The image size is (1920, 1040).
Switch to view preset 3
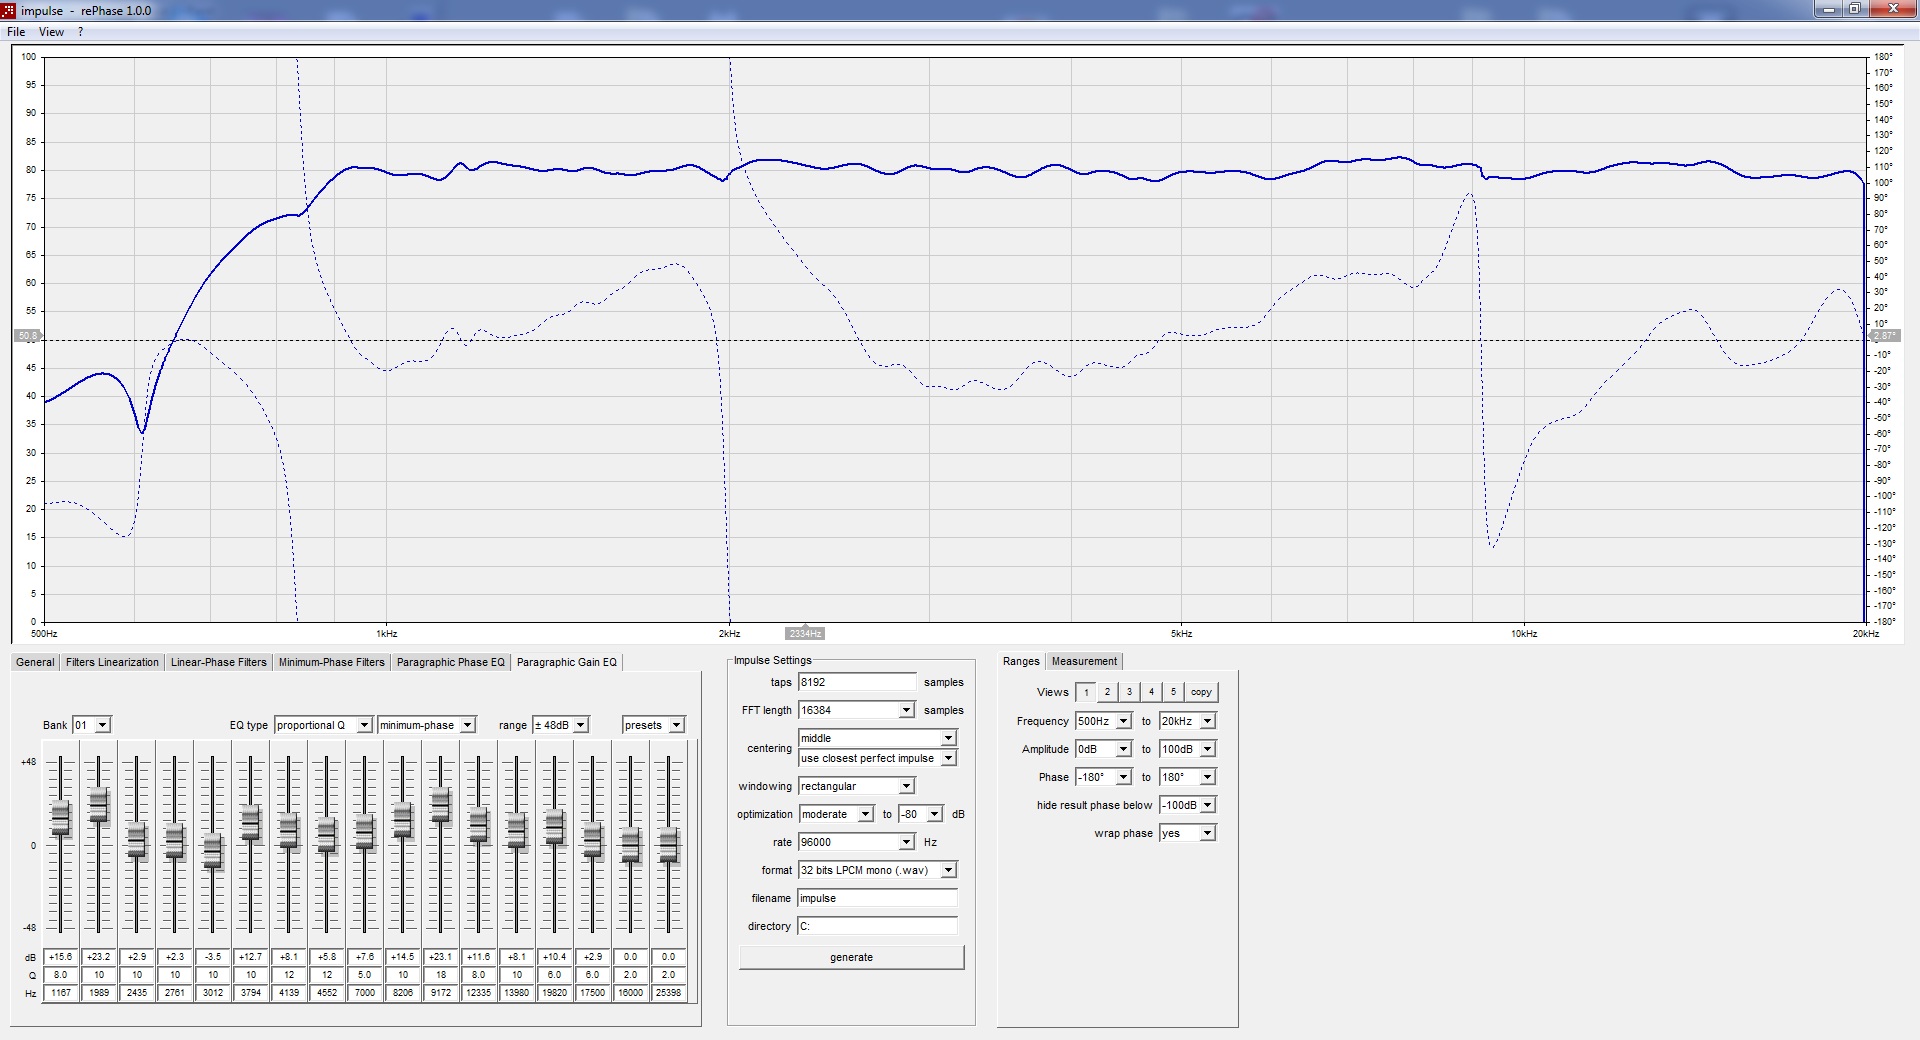1129,692
